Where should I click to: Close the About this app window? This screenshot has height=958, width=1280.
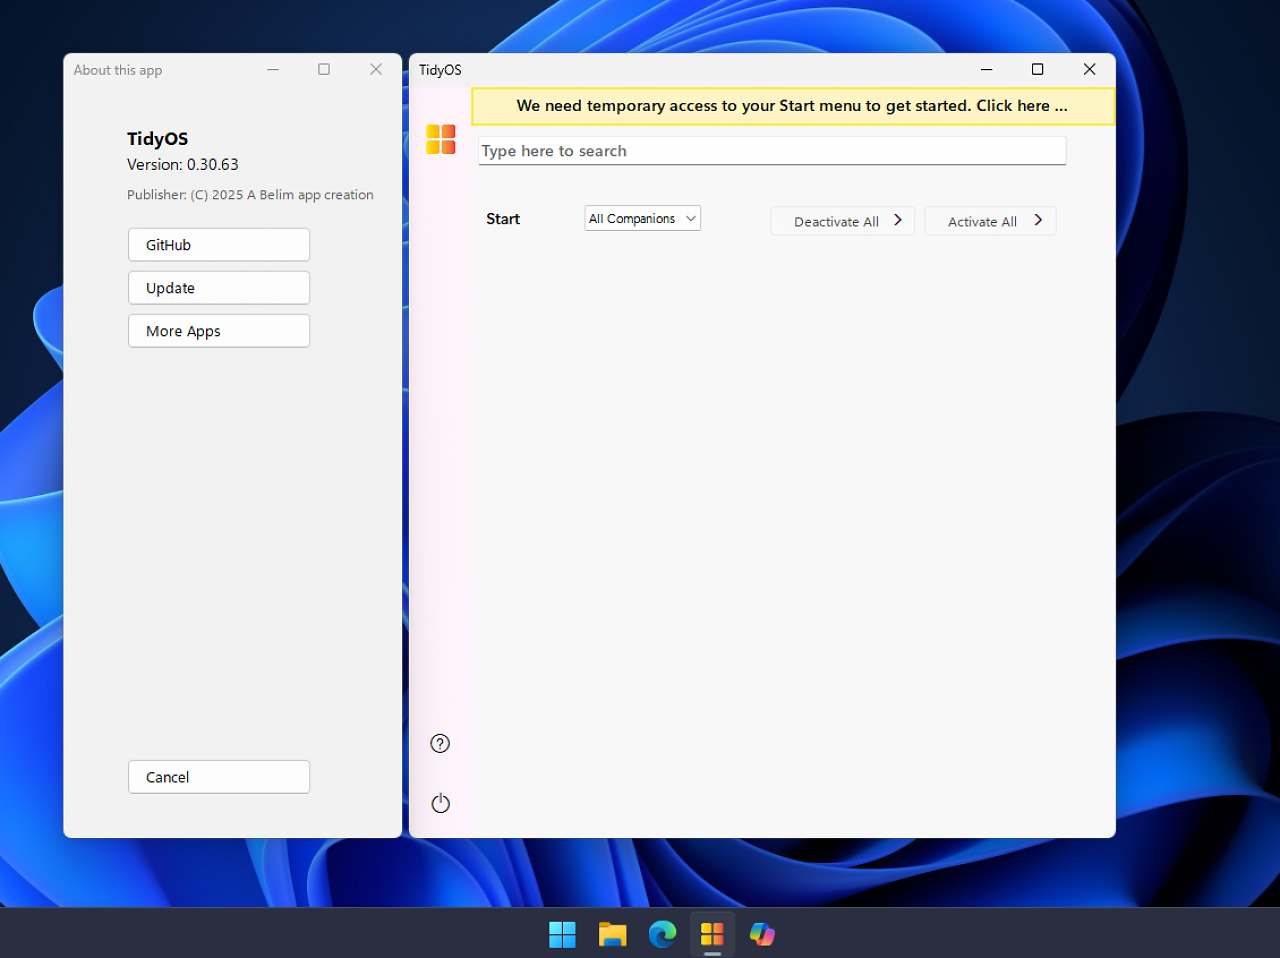(x=376, y=69)
